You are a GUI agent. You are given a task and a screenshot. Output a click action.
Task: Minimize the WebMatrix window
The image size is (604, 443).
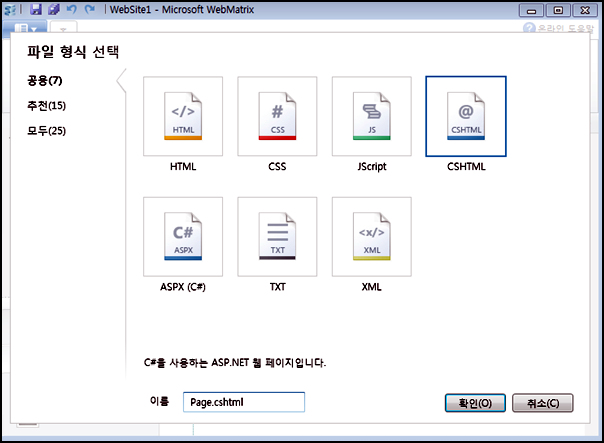click(531, 11)
